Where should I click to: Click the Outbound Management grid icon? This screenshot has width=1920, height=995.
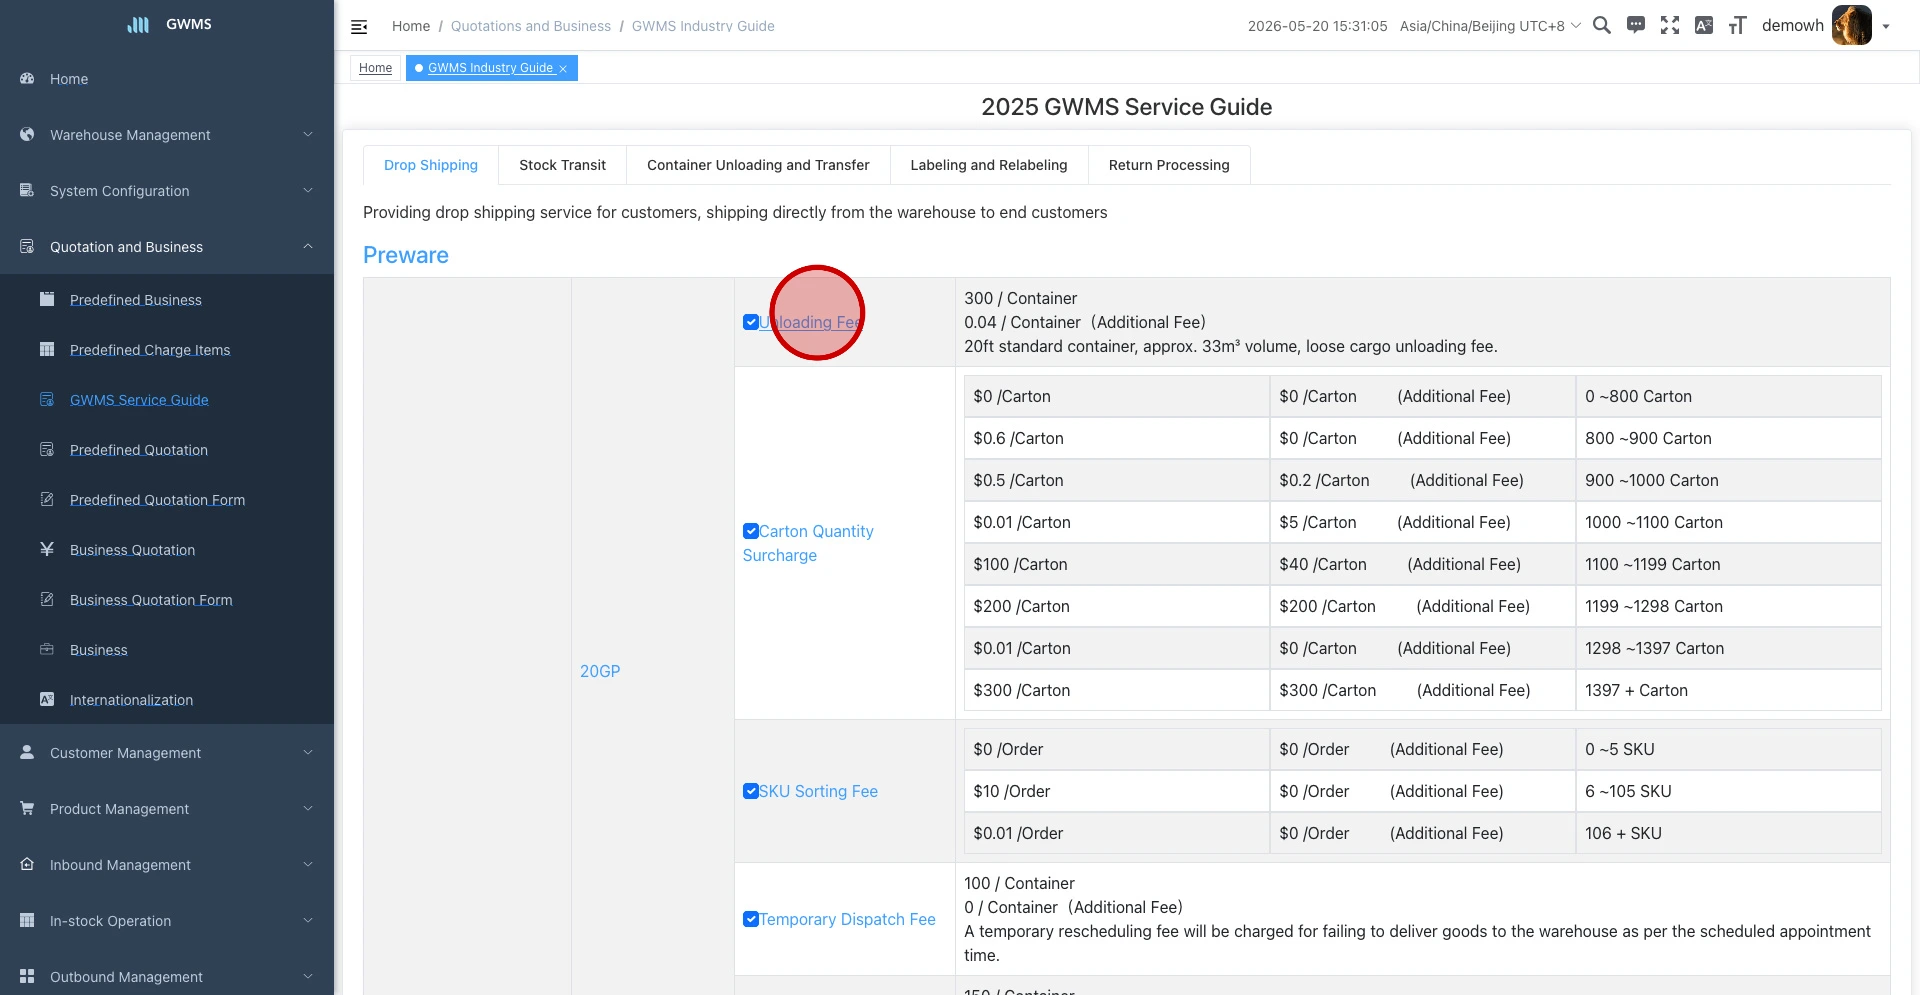tap(27, 976)
